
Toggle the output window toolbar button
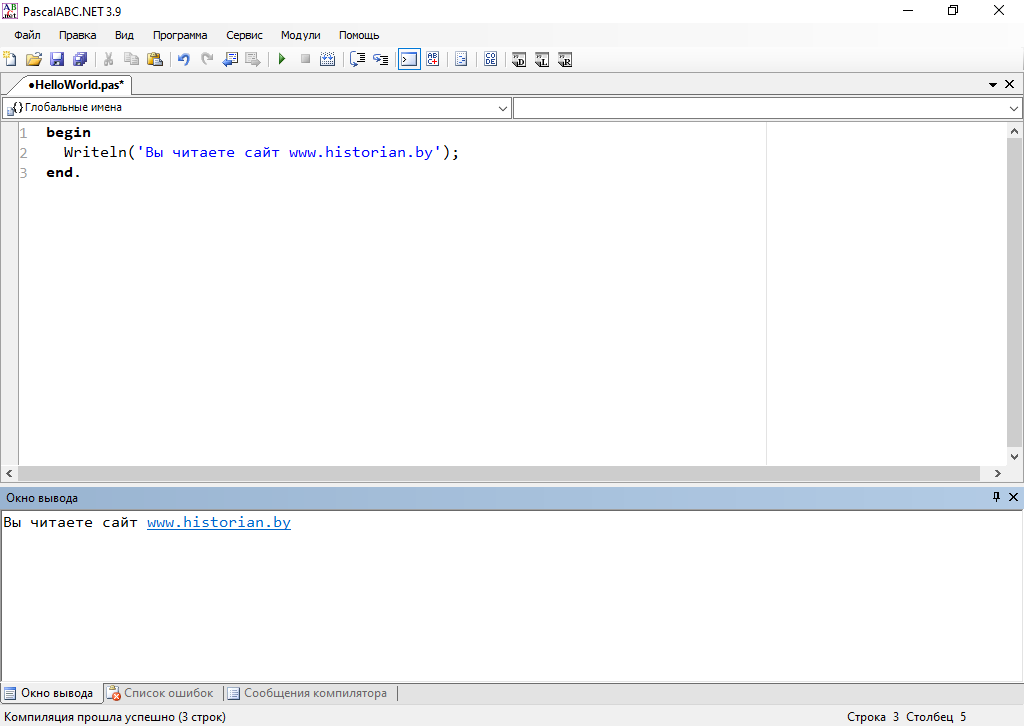409,60
